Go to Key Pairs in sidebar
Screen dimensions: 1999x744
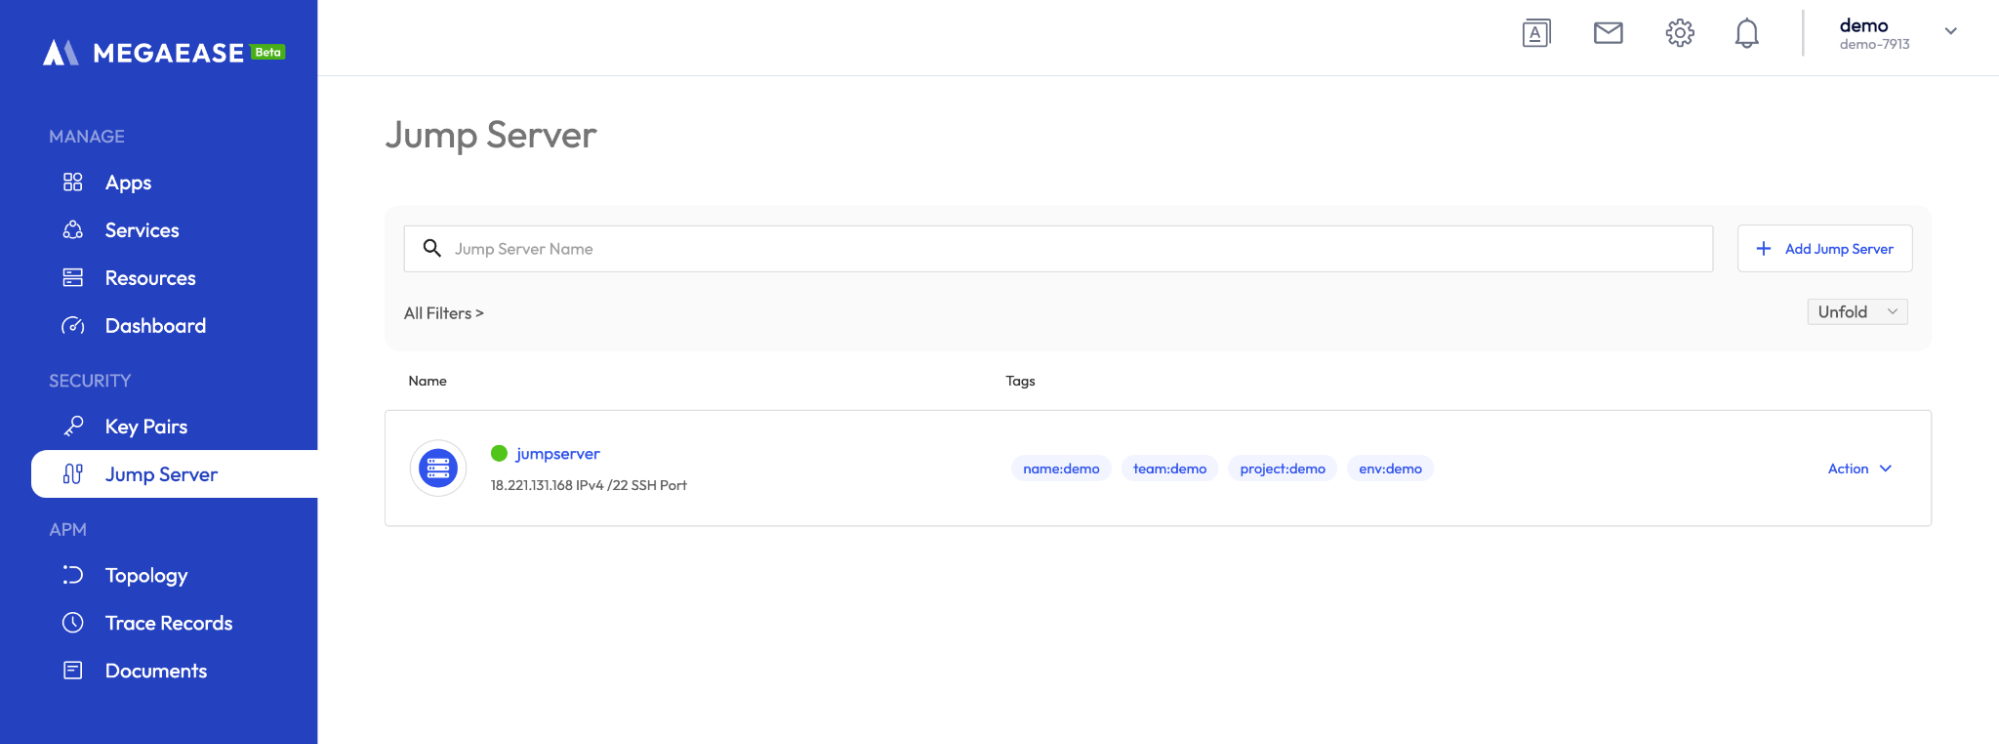pos(146,427)
